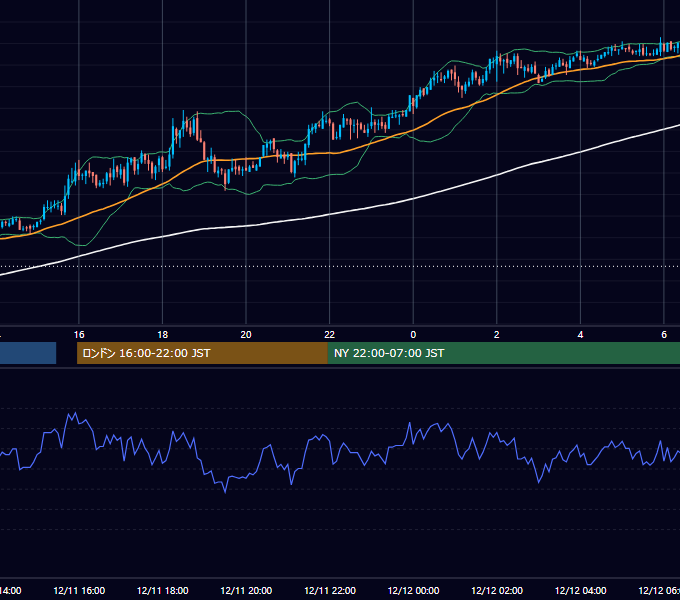Click the 12/11 18:00 date label

pyautogui.click(x=163, y=590)
